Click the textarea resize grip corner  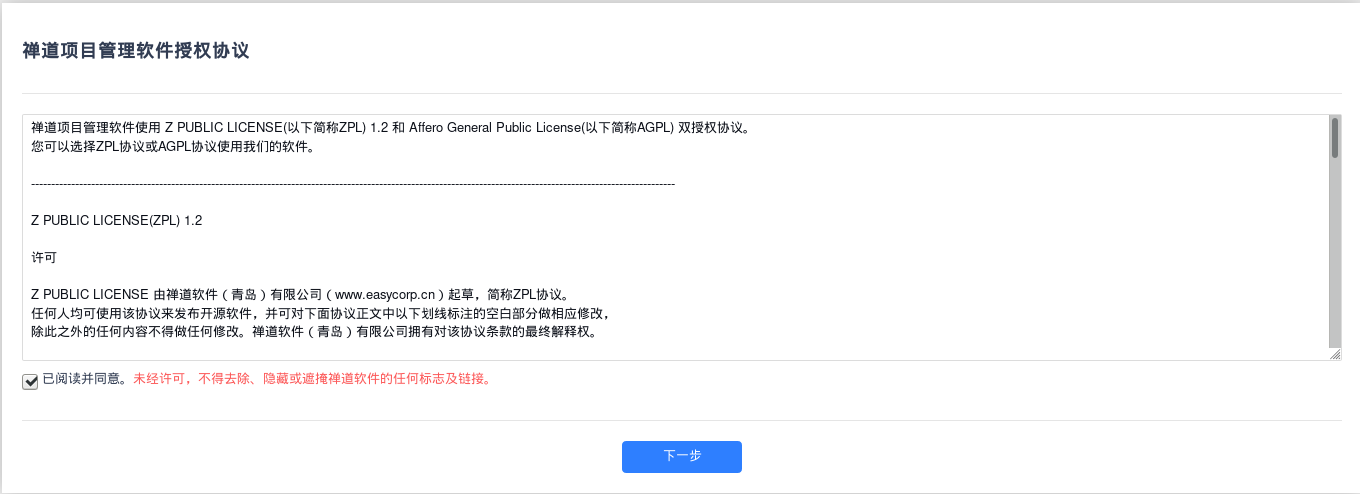tap(1335, 354)
